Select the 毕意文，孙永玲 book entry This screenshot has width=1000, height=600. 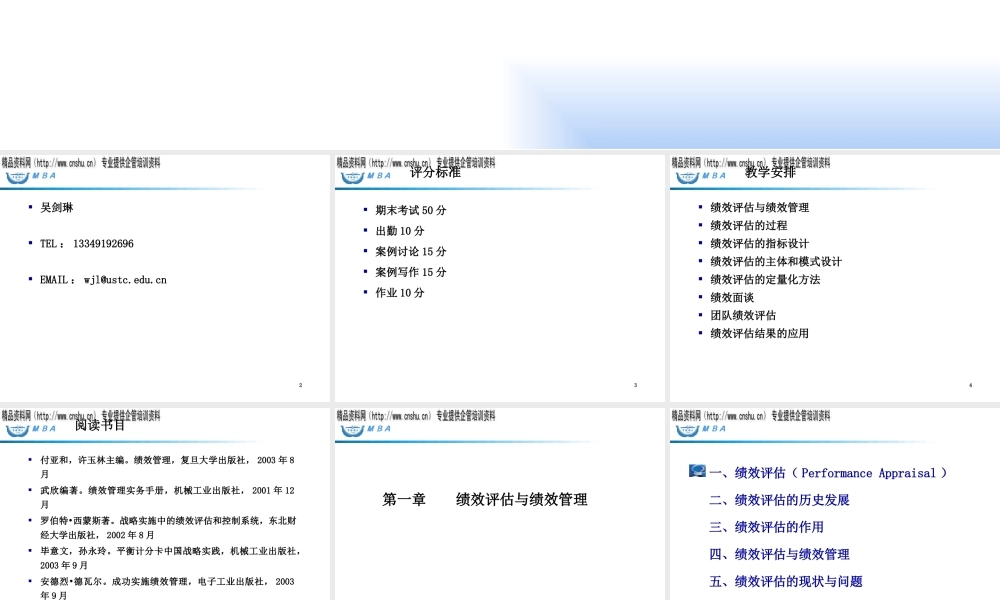(170, 558)
